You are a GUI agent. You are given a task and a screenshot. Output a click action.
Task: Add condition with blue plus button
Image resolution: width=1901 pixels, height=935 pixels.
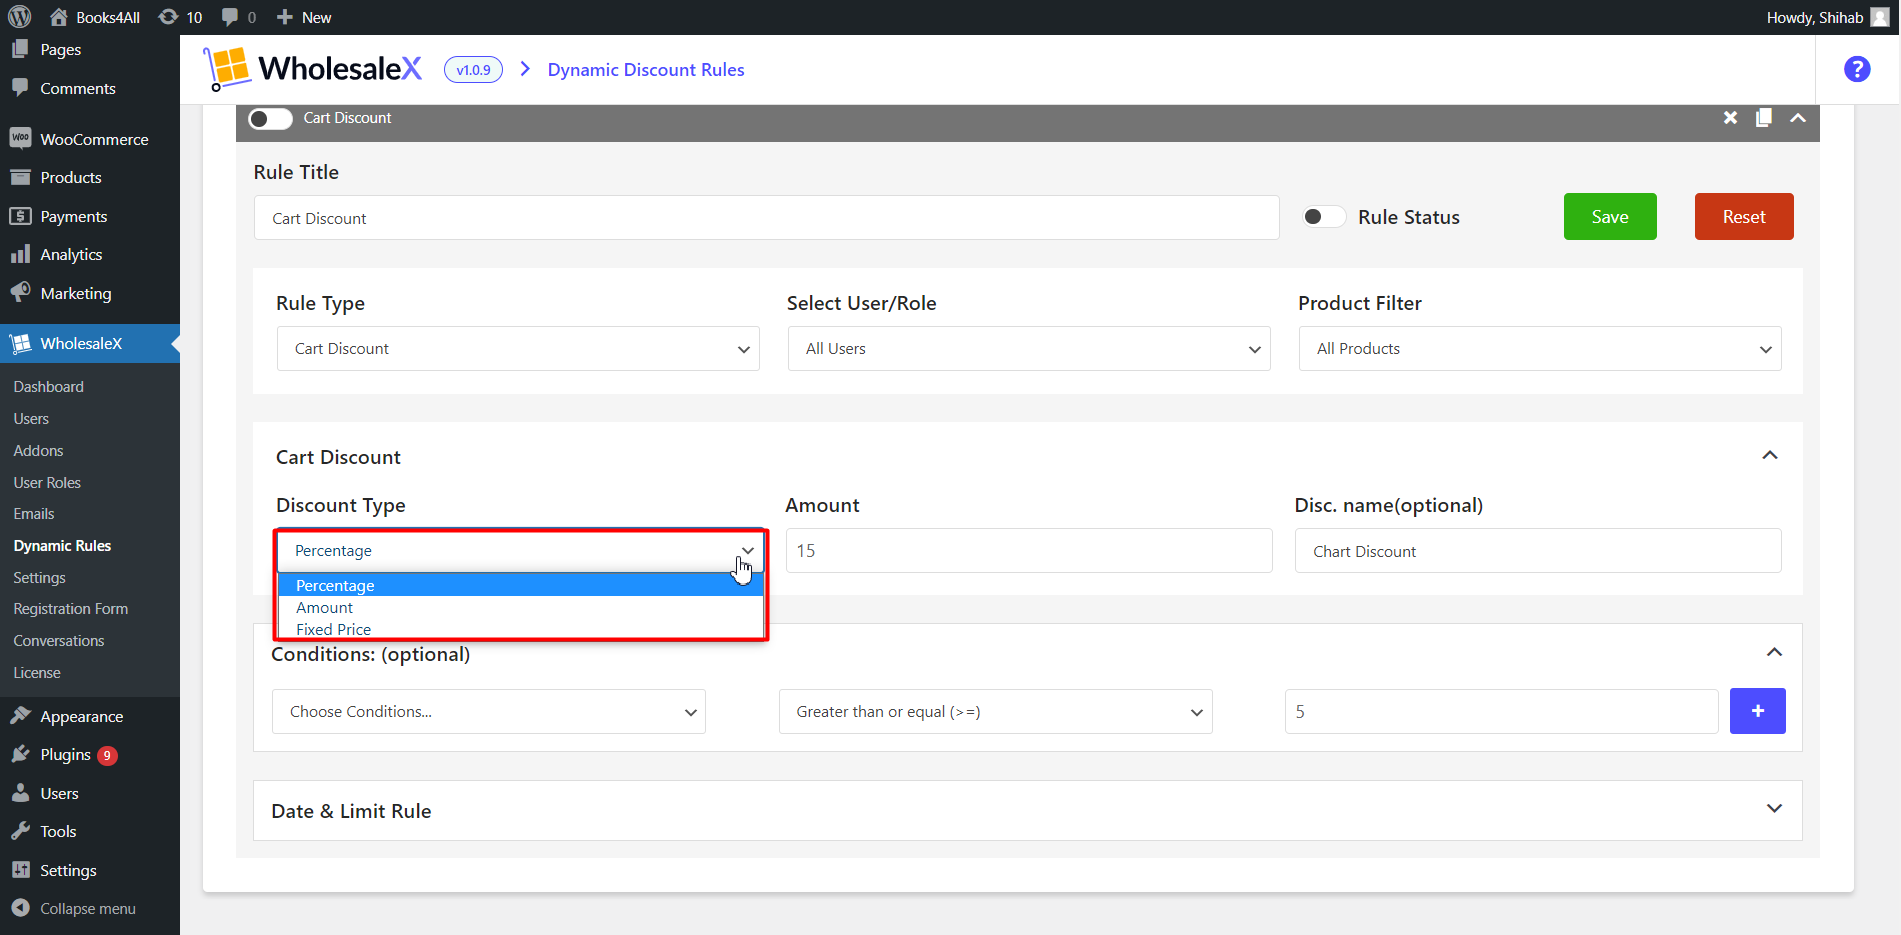click(x=1757, y=711)
